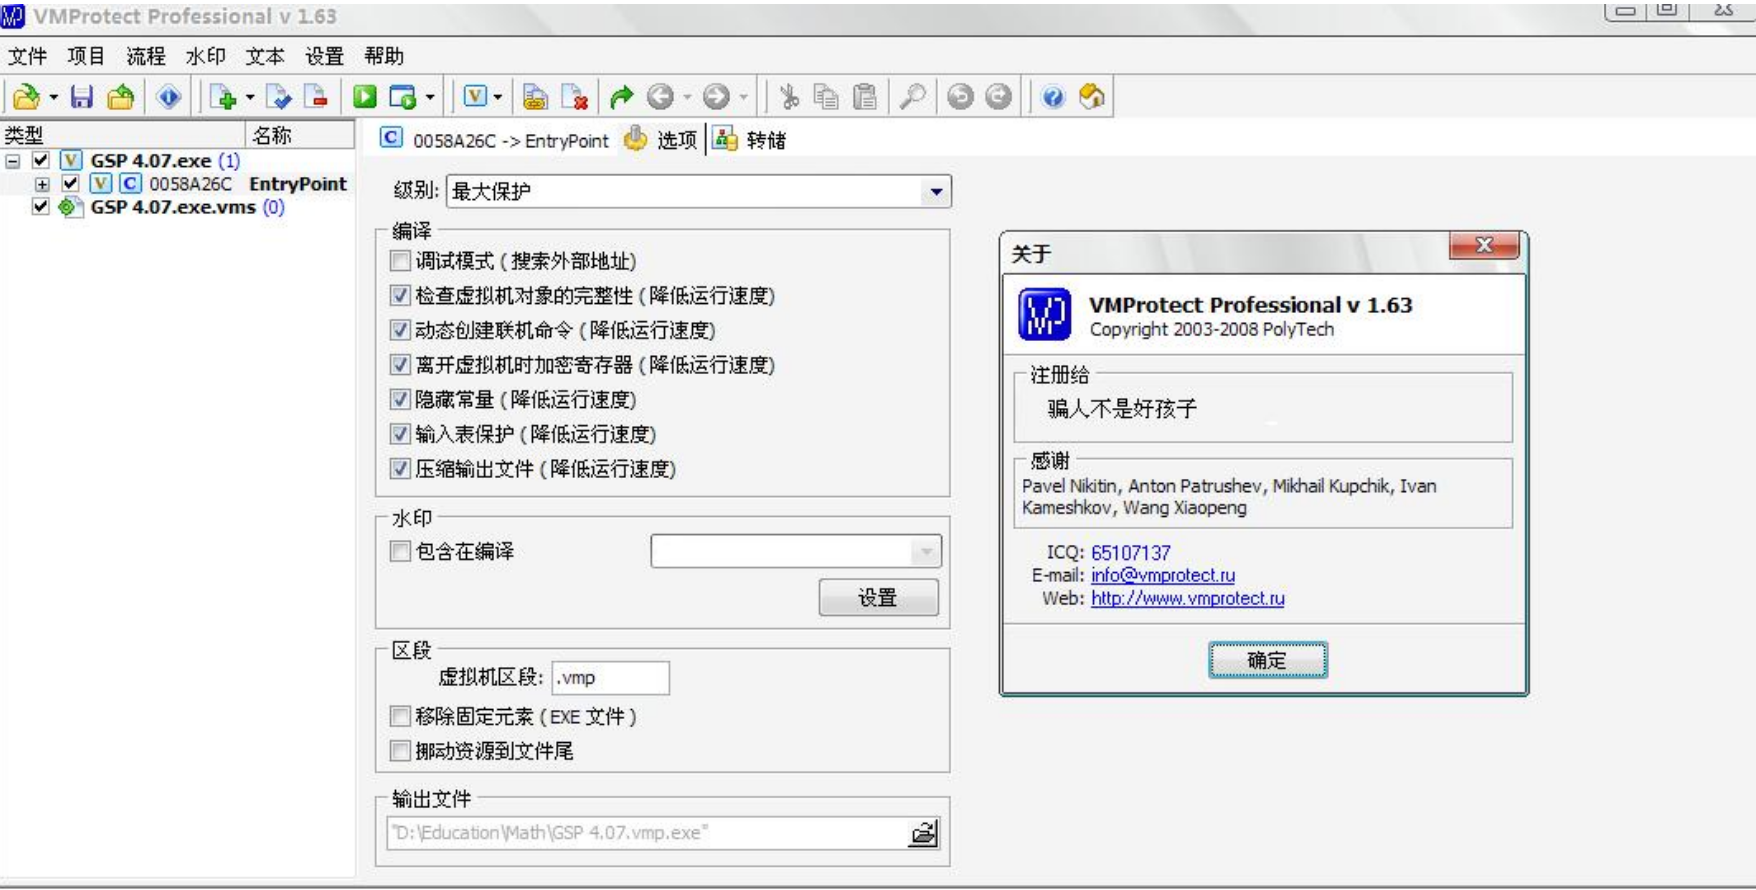Screen dimensions: 1756x890
Task: Enable 挪动资源到文件尾 checkbox
Action: click(400, 751)
